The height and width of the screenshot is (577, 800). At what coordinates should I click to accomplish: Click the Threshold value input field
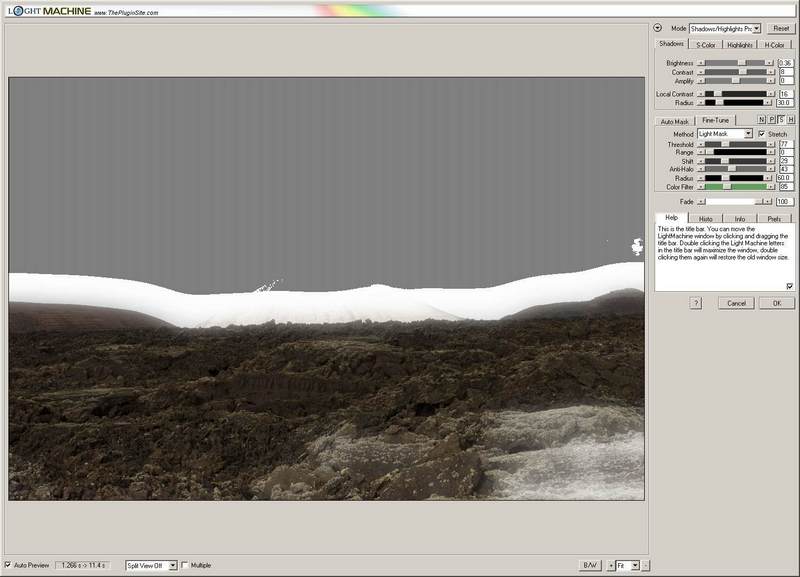point(785,144)
